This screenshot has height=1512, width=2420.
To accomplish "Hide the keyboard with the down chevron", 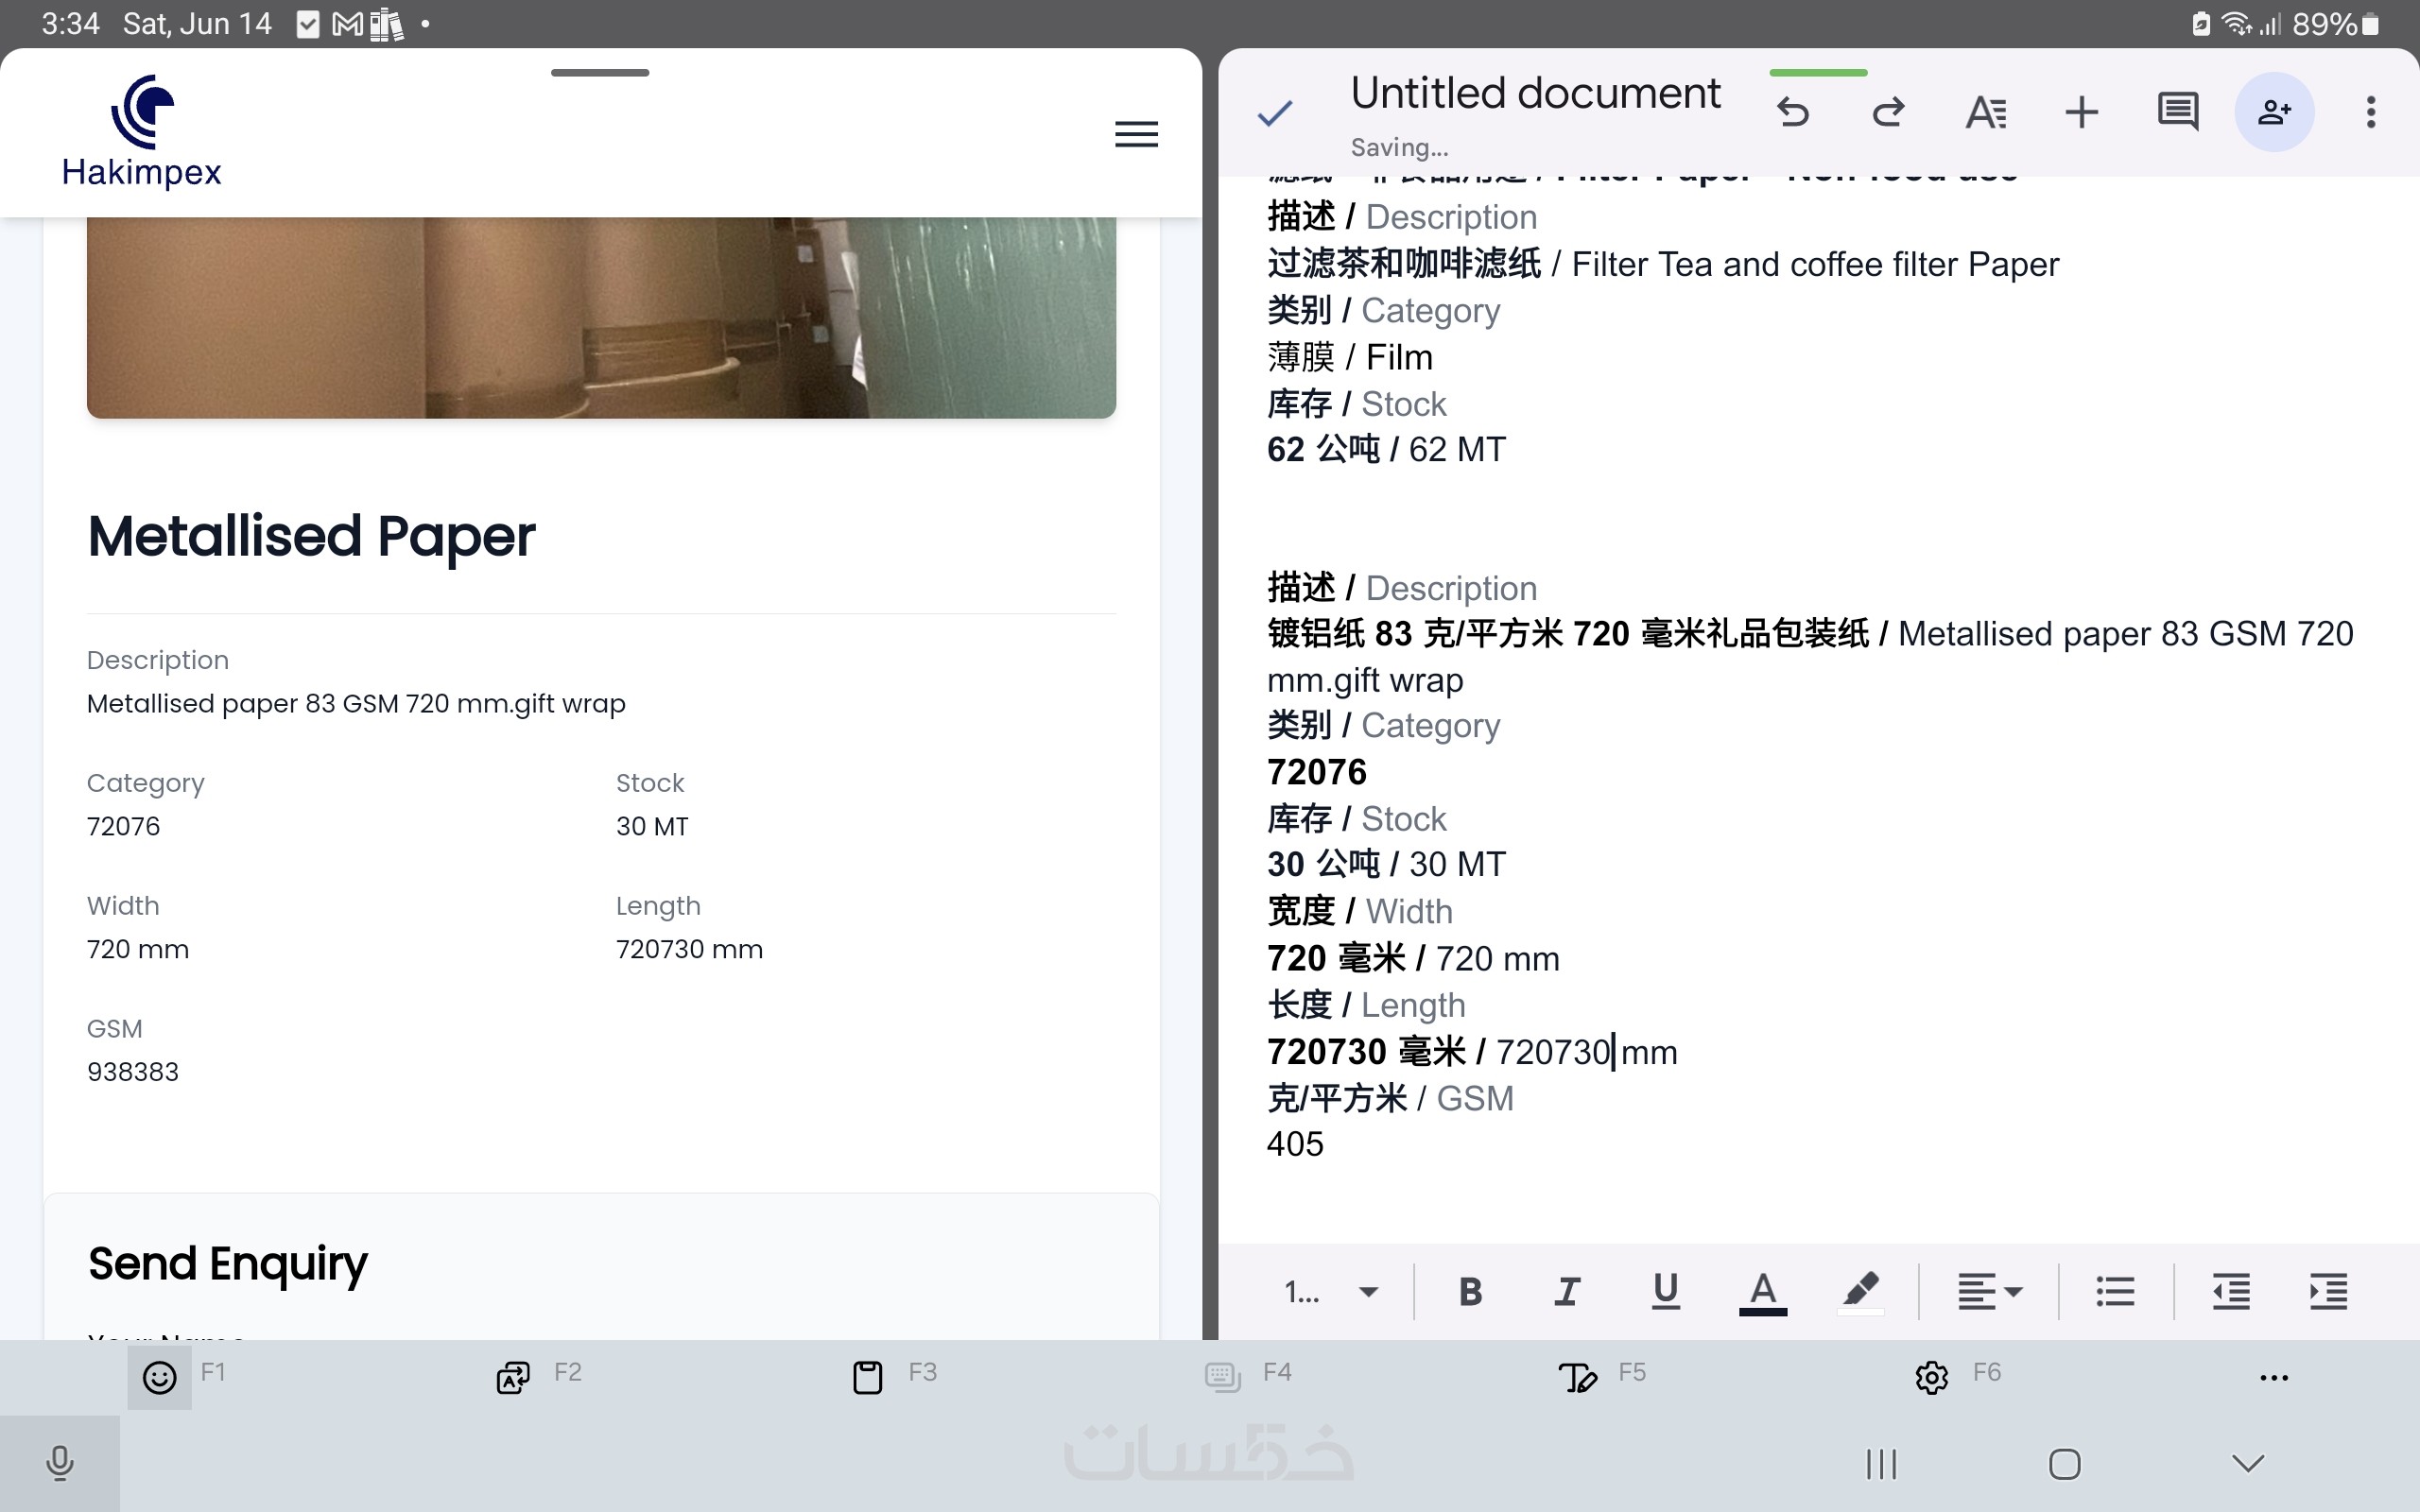I will [x=2247, y=1464].
